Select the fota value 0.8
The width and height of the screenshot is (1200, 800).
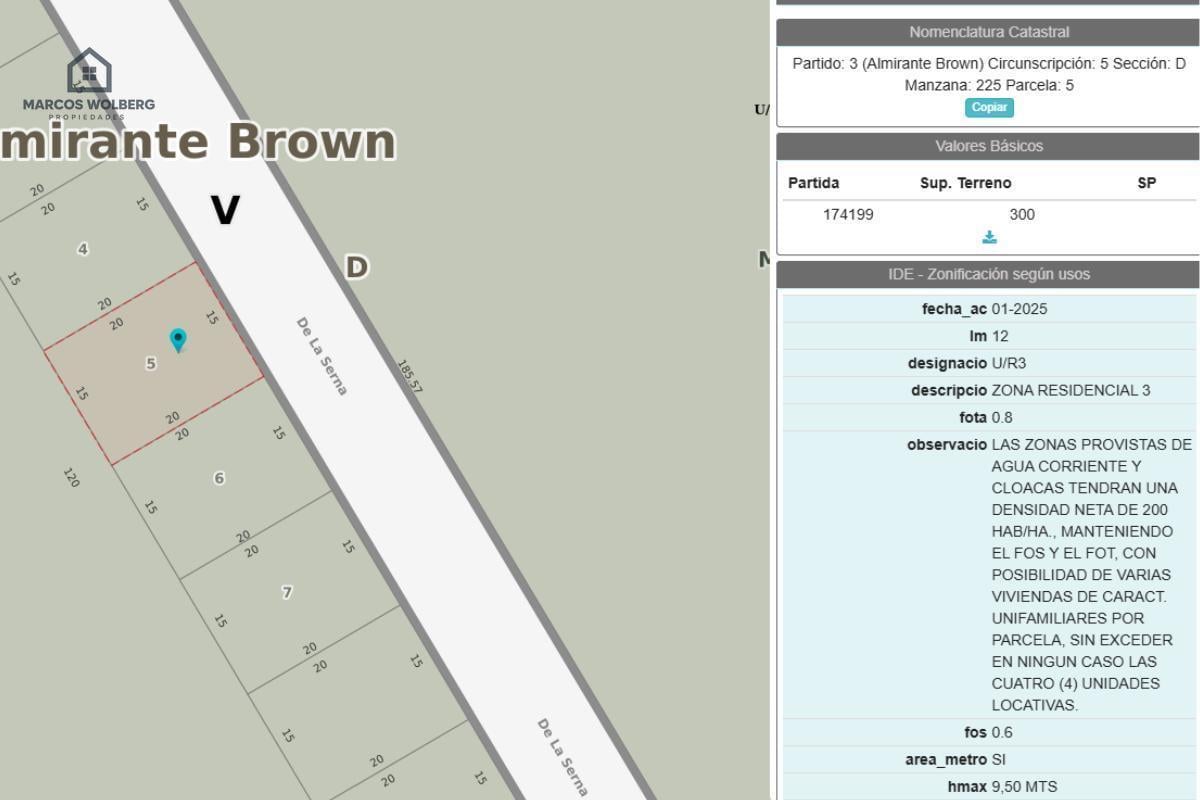(1002, 417)
